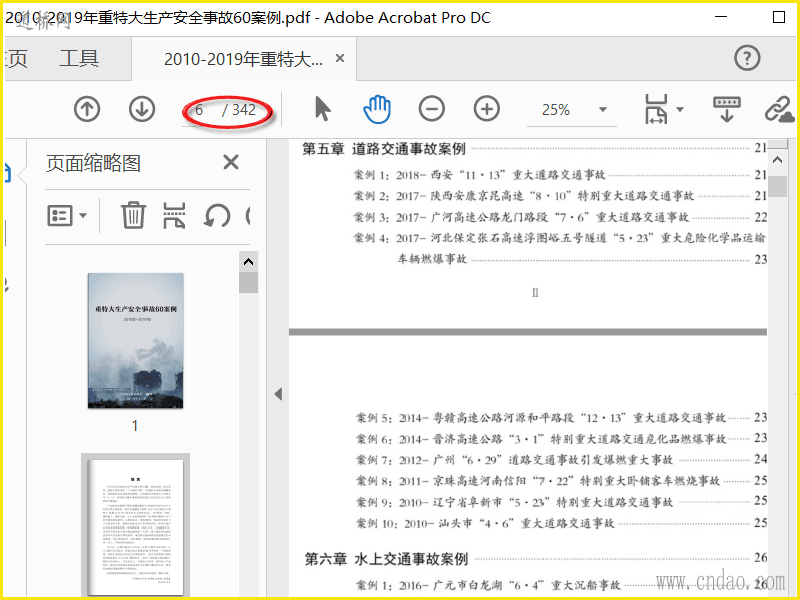Click 案例 2: 2017- 陕西安康京昆高速 entry
800x600 pixels.
pyautogui.click(x=524, y=196)
